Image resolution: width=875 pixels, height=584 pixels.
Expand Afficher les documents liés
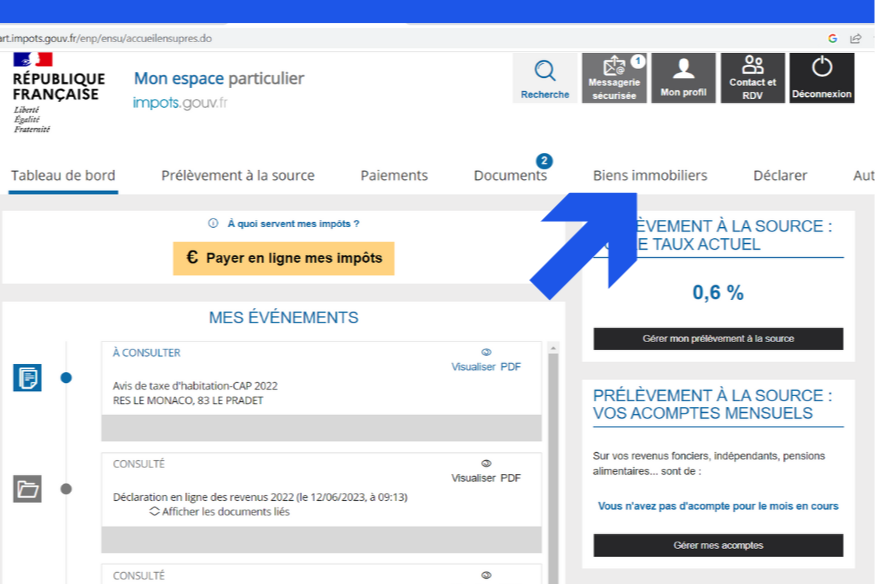220,512
